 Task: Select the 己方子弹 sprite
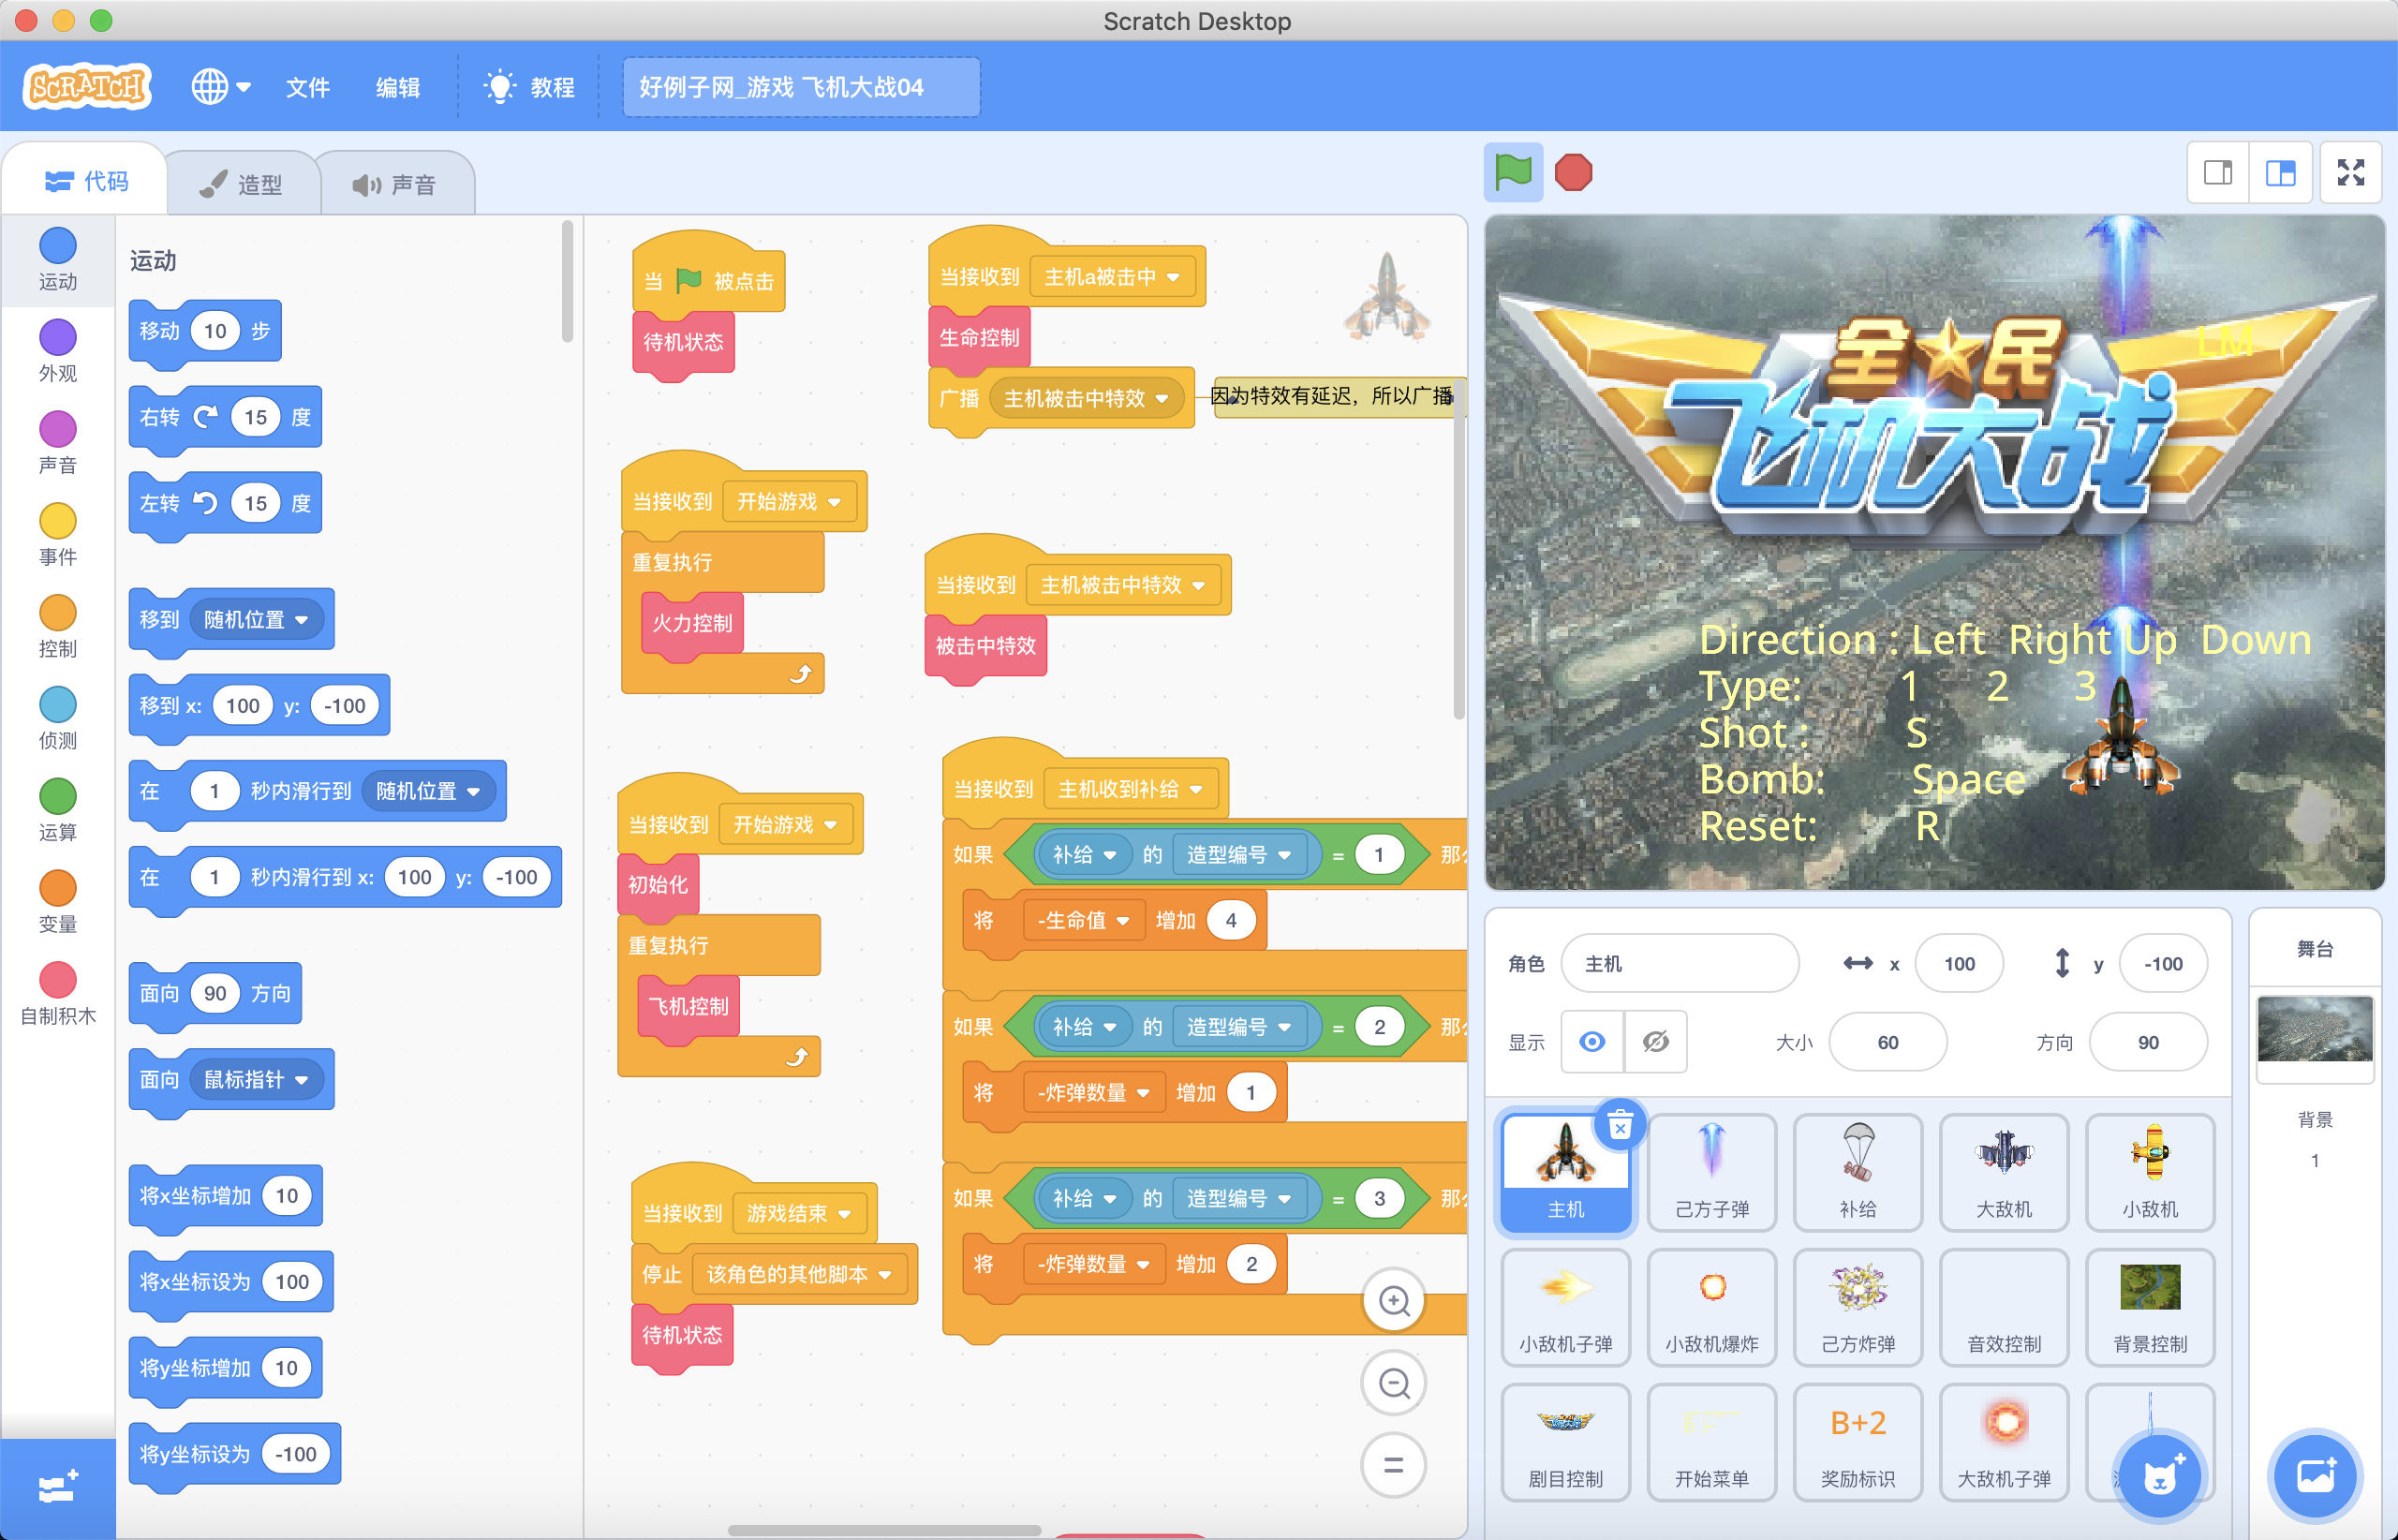point(1712,1172)
